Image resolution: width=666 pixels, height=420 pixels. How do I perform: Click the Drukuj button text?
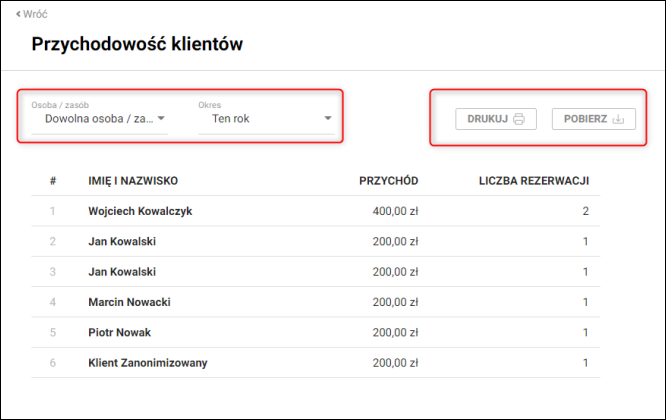click(488, 119)
